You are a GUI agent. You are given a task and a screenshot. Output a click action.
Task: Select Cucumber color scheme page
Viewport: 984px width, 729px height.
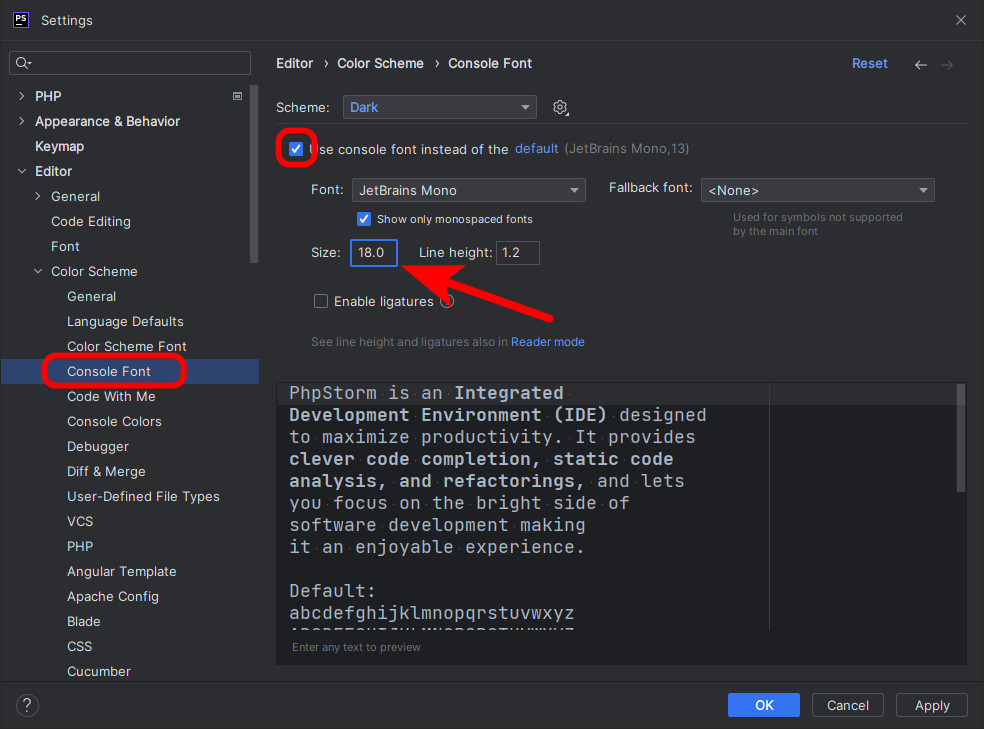pyautogui.click(x=99, y=671)
